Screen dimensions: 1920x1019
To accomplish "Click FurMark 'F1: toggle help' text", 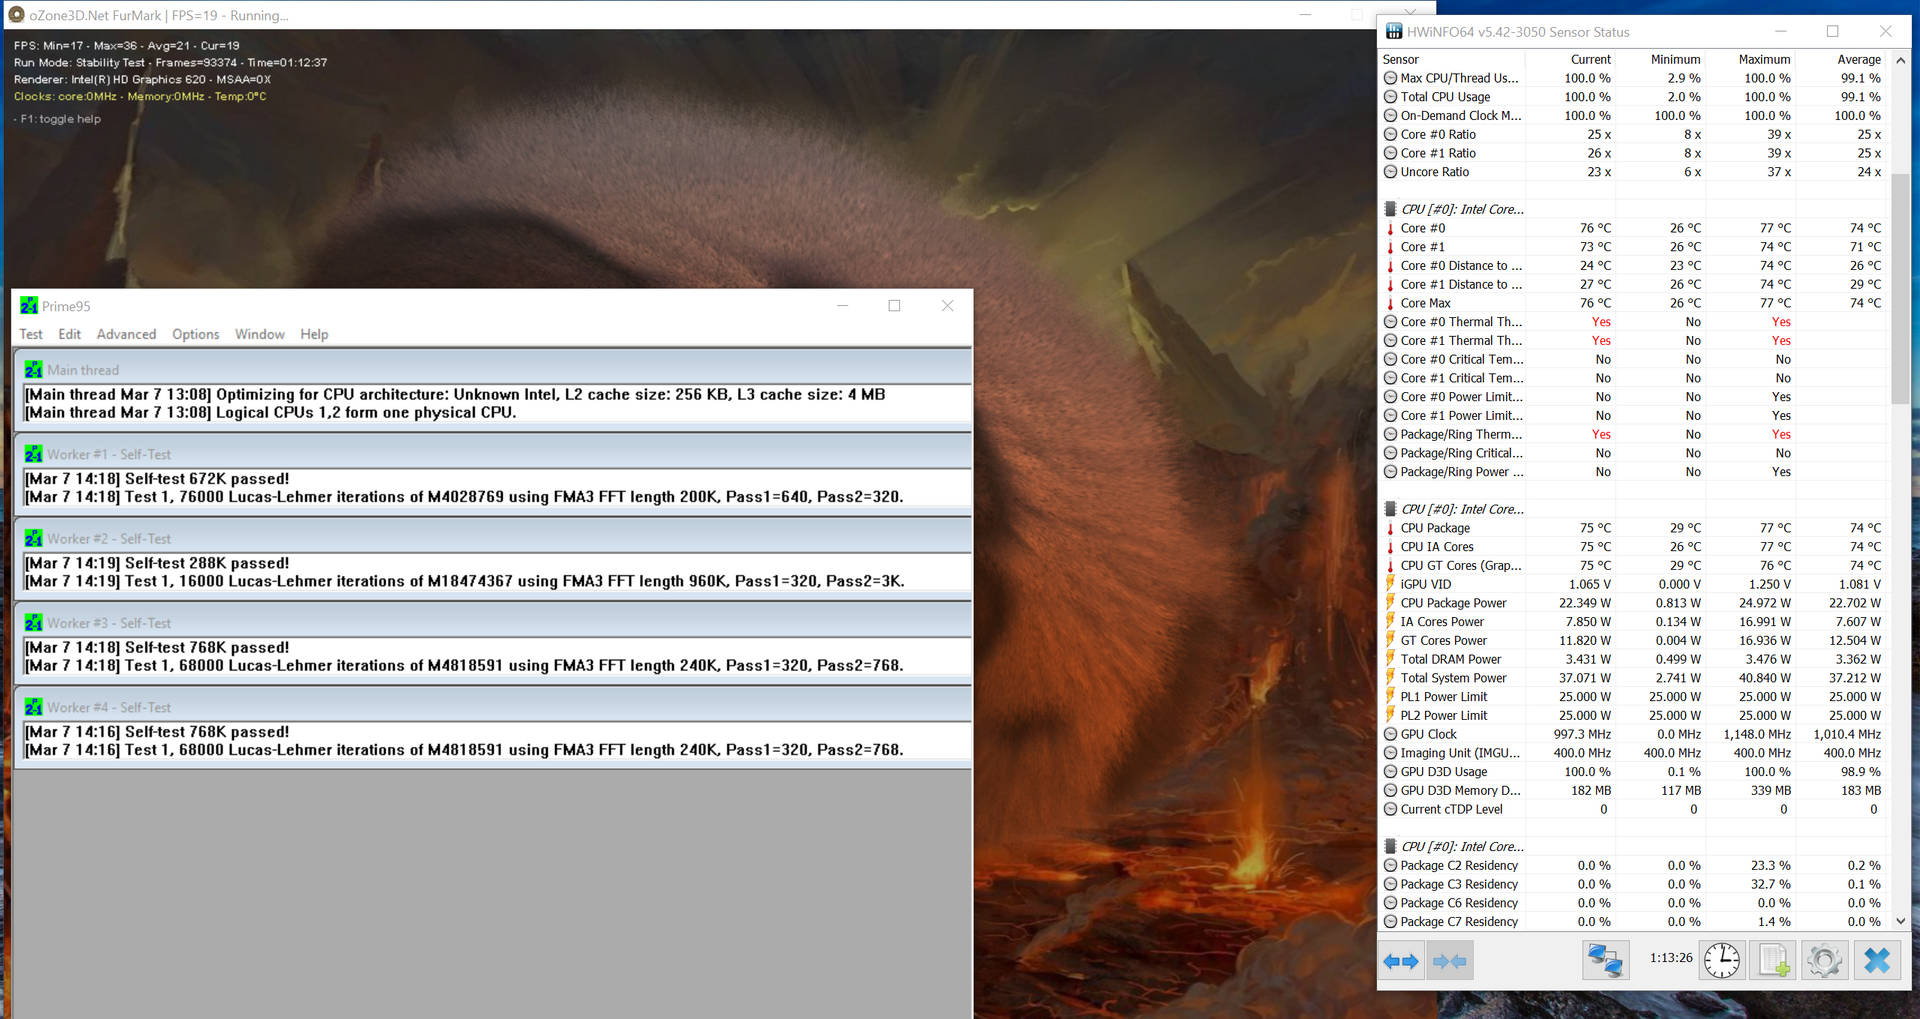I will pos(58,119).
